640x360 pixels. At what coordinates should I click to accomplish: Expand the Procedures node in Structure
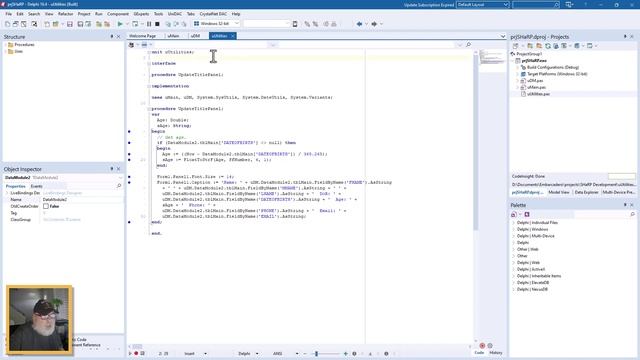point(5,45)
